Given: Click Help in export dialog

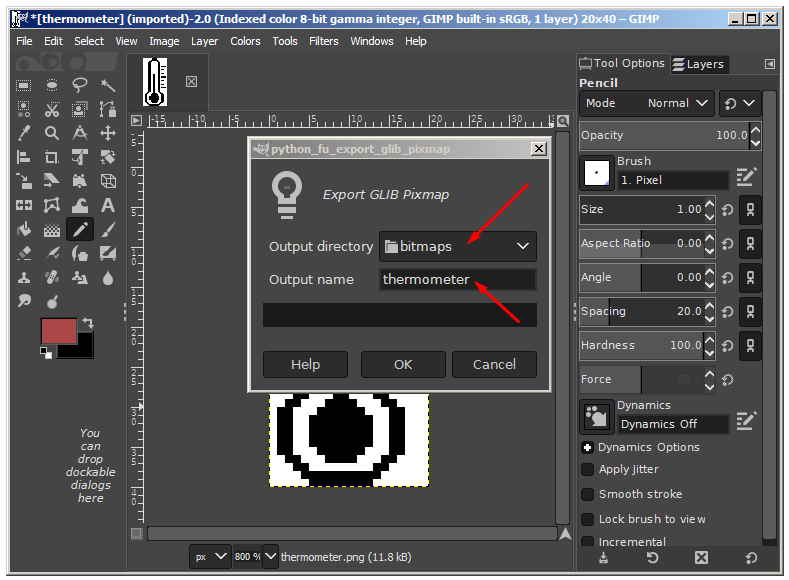Looking at the screenshot, I should tap(305, 364).
